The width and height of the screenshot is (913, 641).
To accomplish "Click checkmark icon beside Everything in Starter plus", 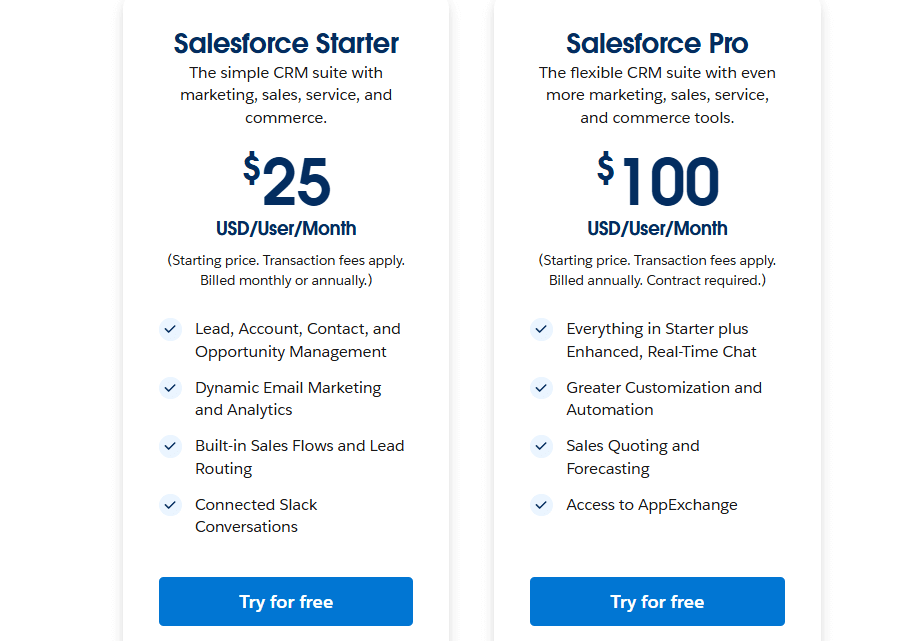I will coord(541,329).
